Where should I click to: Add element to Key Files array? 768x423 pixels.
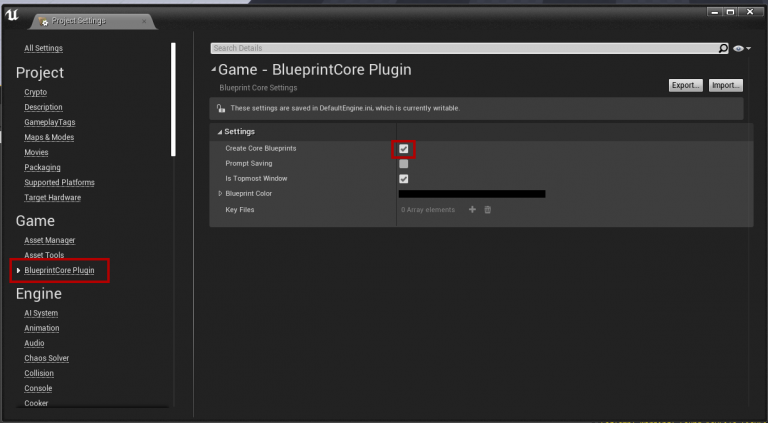pos(472,210)
